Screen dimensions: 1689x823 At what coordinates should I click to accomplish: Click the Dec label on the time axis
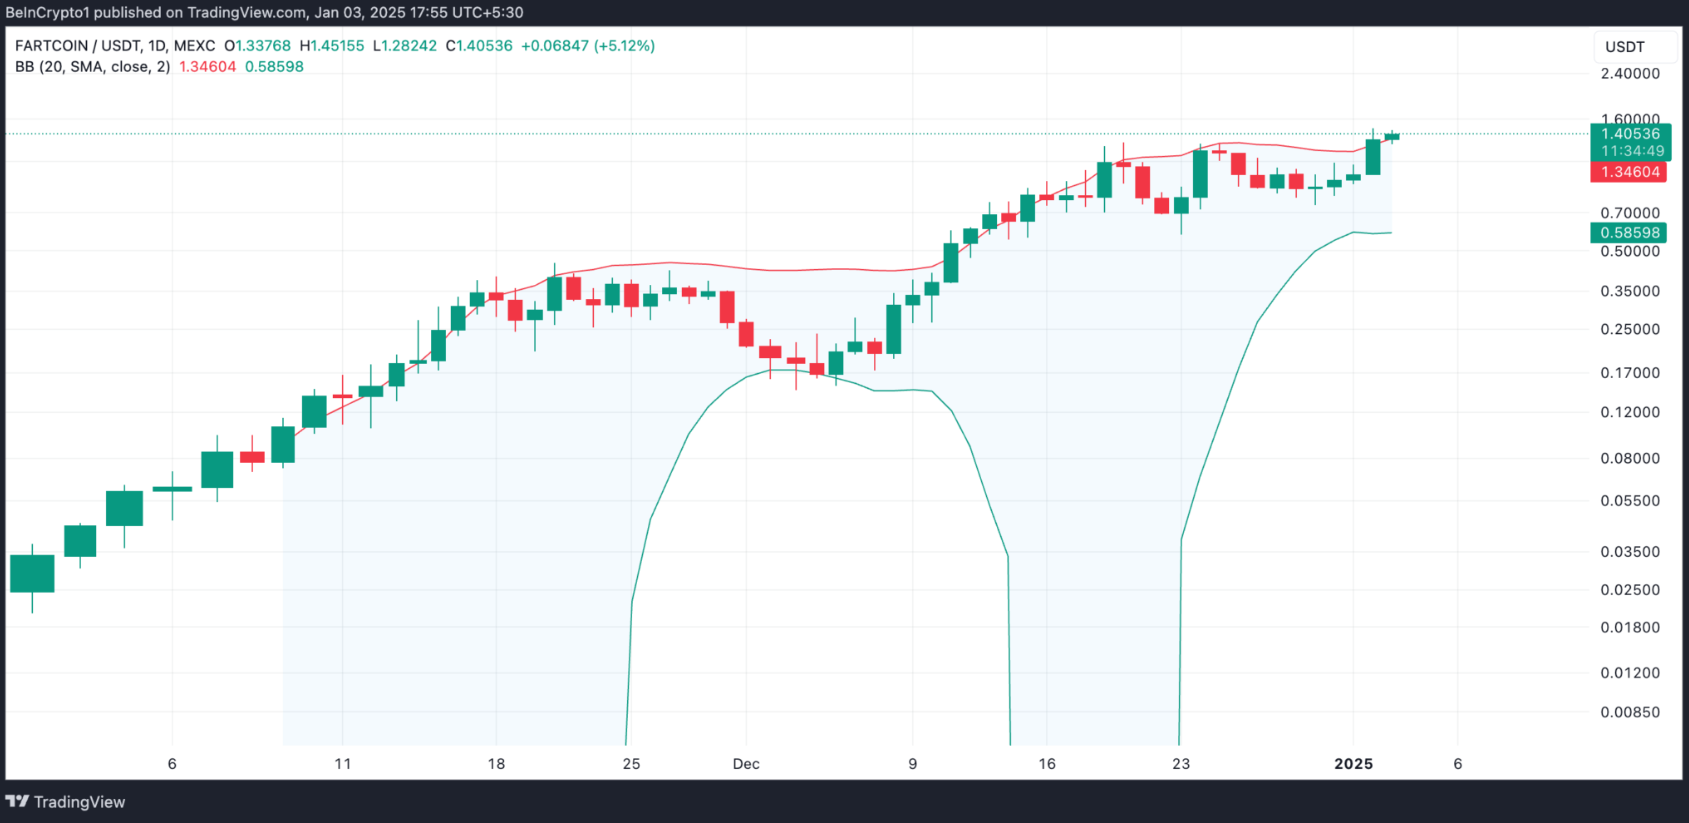coord(746,764)
